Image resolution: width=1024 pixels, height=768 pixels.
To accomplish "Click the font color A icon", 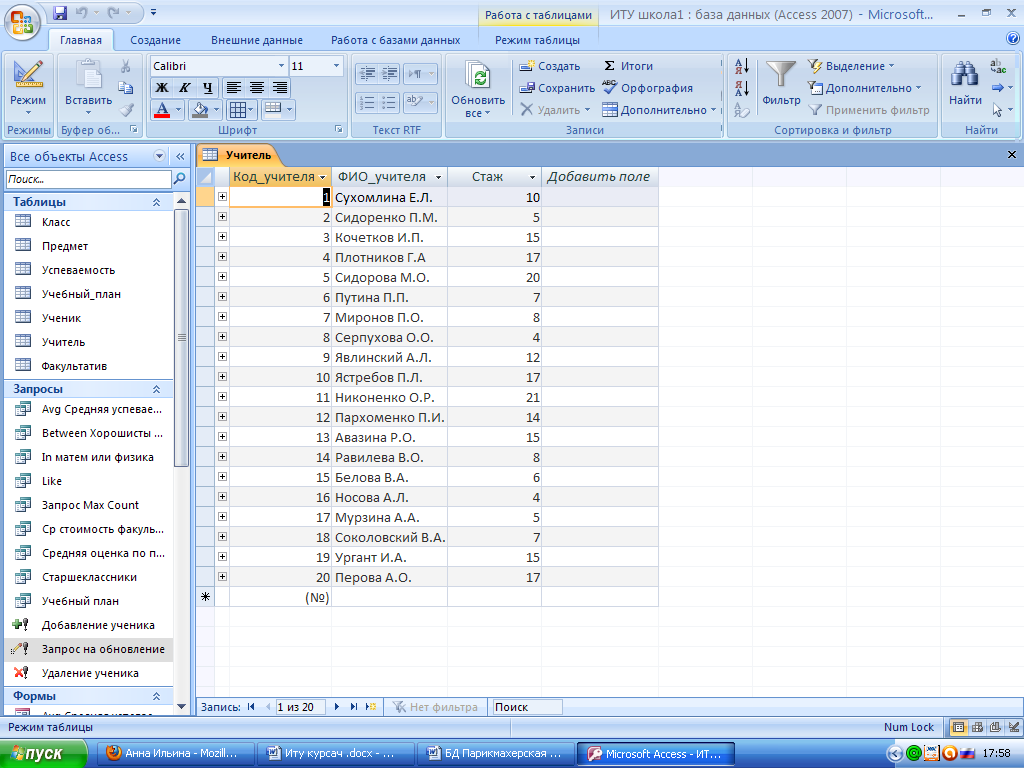I will 162,110.
